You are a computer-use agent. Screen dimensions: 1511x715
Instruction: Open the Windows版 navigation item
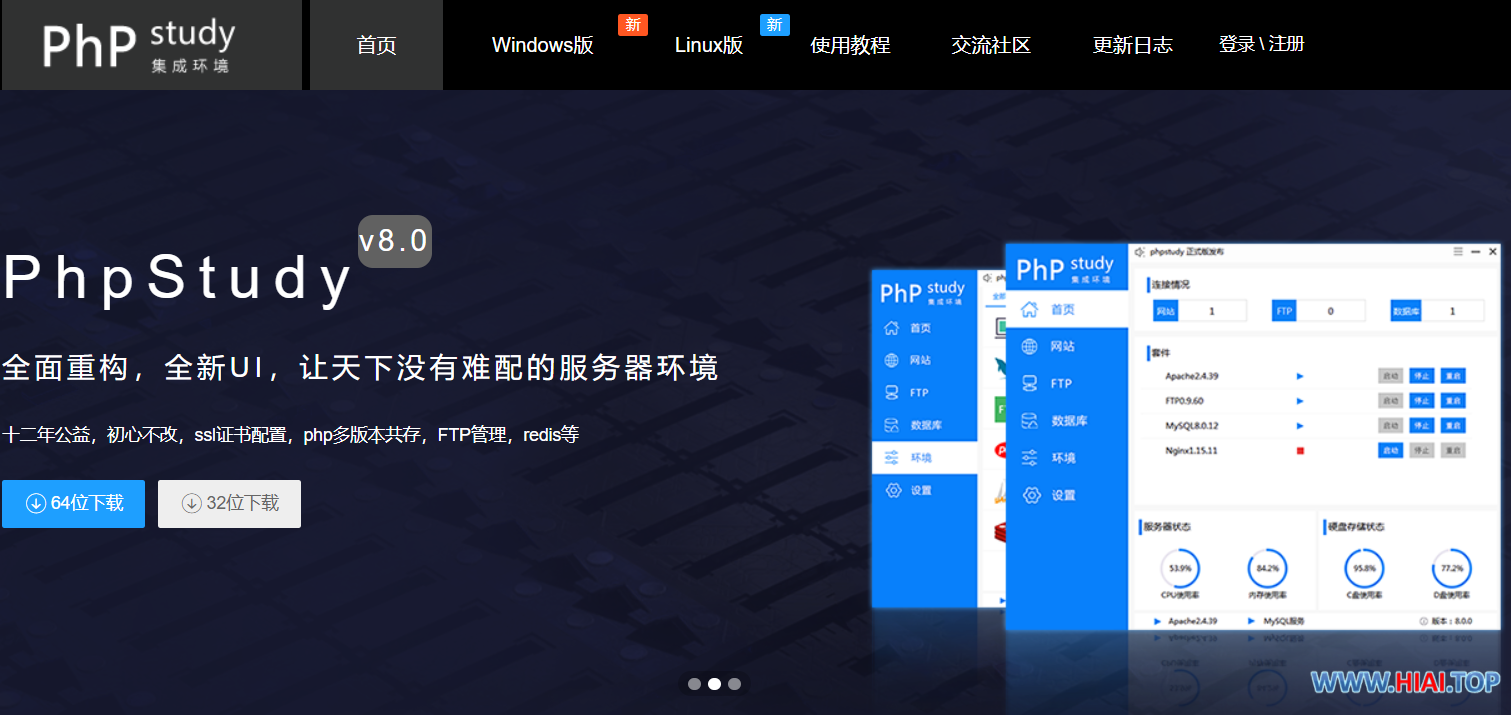pyautogui.click(x=543, y=45)
